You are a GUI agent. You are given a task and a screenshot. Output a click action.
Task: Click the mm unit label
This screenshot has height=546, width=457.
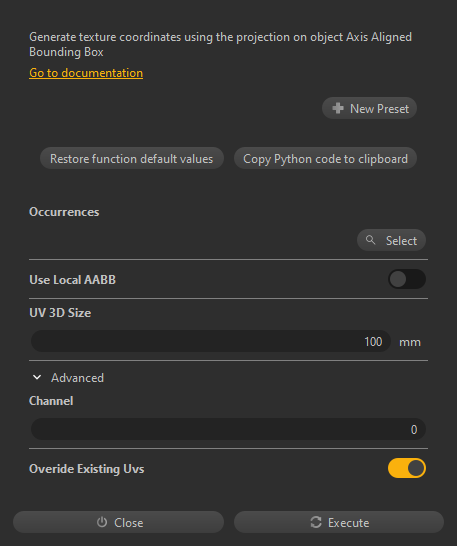pyautogui.click(x=410, y=342)
